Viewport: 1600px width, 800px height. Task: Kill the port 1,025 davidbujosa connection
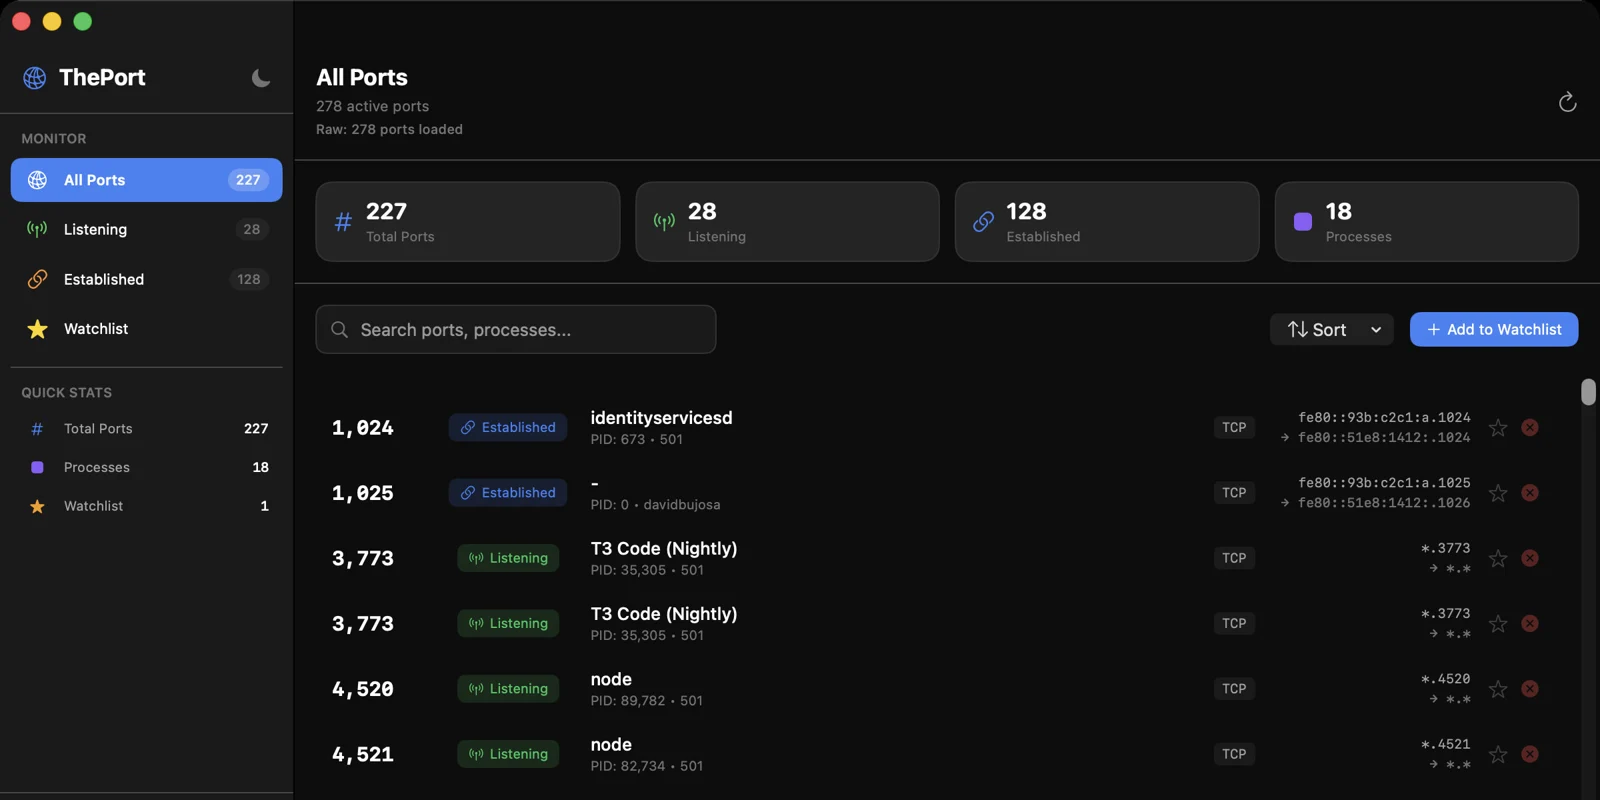[1530, 493]
